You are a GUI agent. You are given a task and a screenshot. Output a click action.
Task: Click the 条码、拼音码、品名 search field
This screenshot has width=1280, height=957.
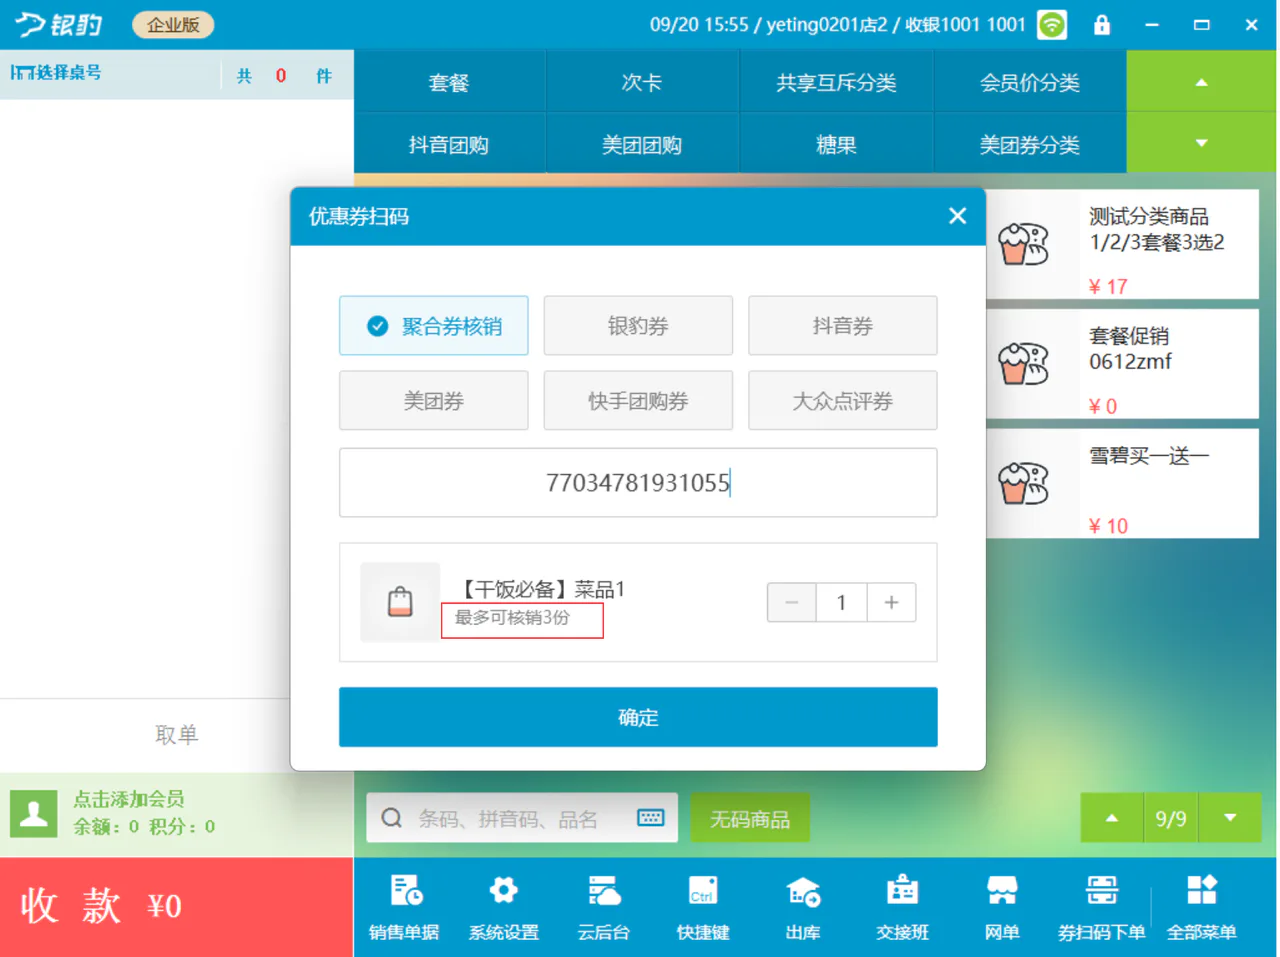522,818
